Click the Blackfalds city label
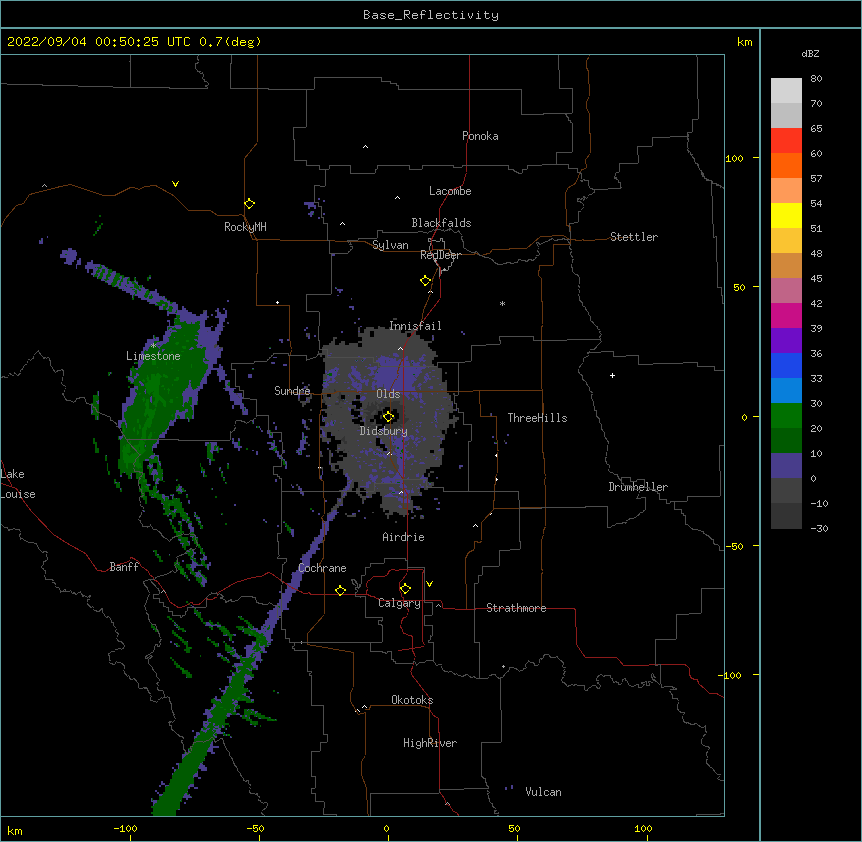This screenshot has height=842, width=862. coord(441,223)
